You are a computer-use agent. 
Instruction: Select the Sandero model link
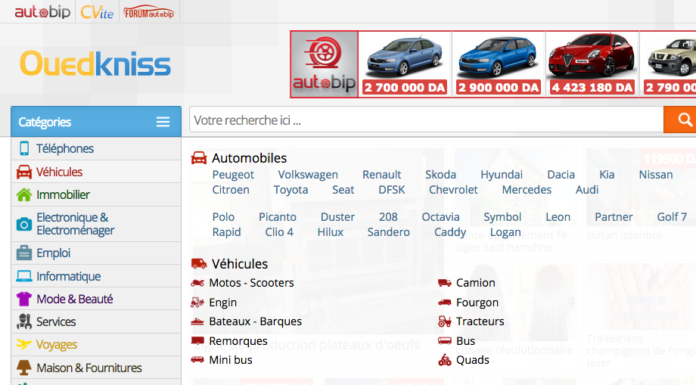click(x=388, y=232)
